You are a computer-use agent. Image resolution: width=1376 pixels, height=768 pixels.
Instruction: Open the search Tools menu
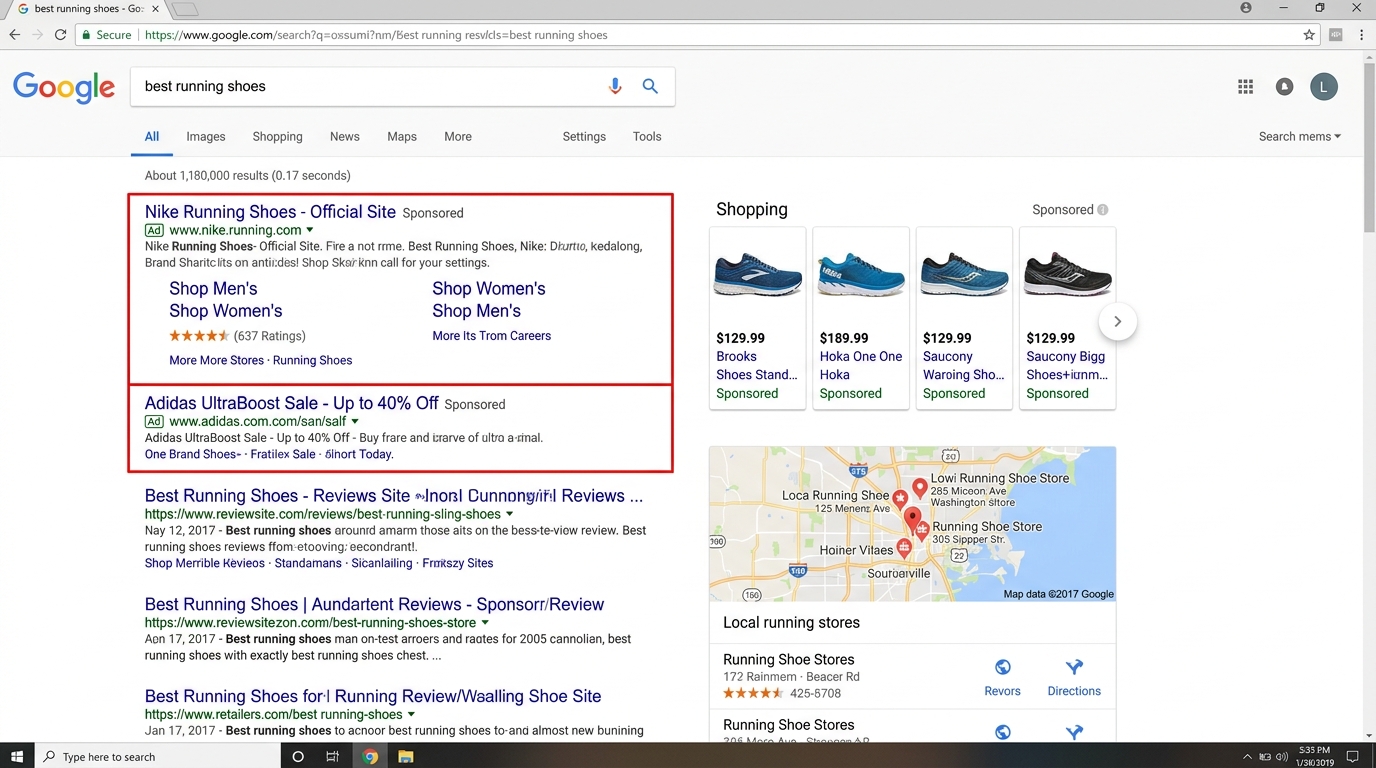[647, 136]
